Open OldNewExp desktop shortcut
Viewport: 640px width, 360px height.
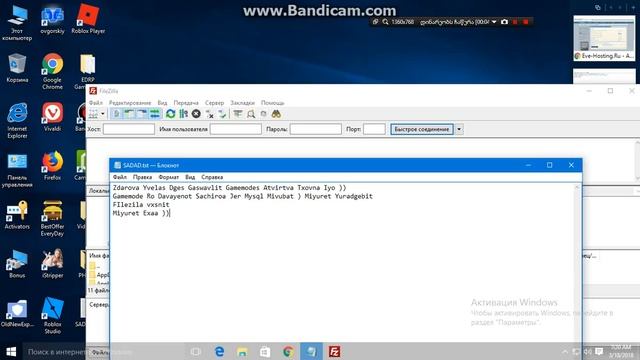click(x=17, y=313)
